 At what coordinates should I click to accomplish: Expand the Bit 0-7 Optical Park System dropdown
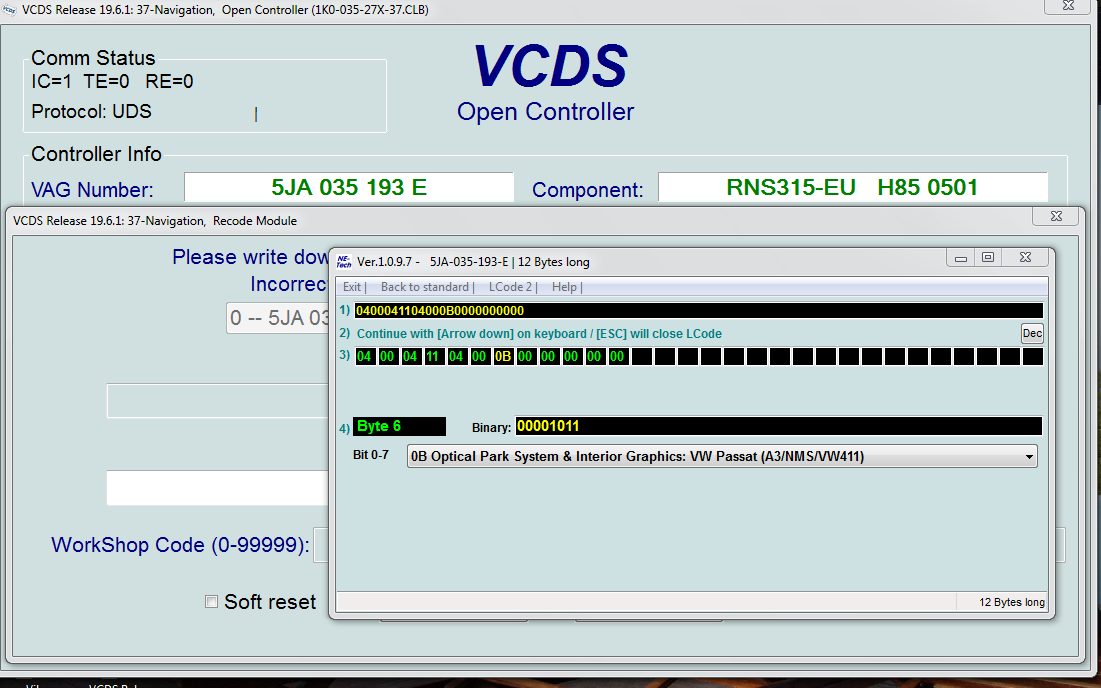(722, 456)
